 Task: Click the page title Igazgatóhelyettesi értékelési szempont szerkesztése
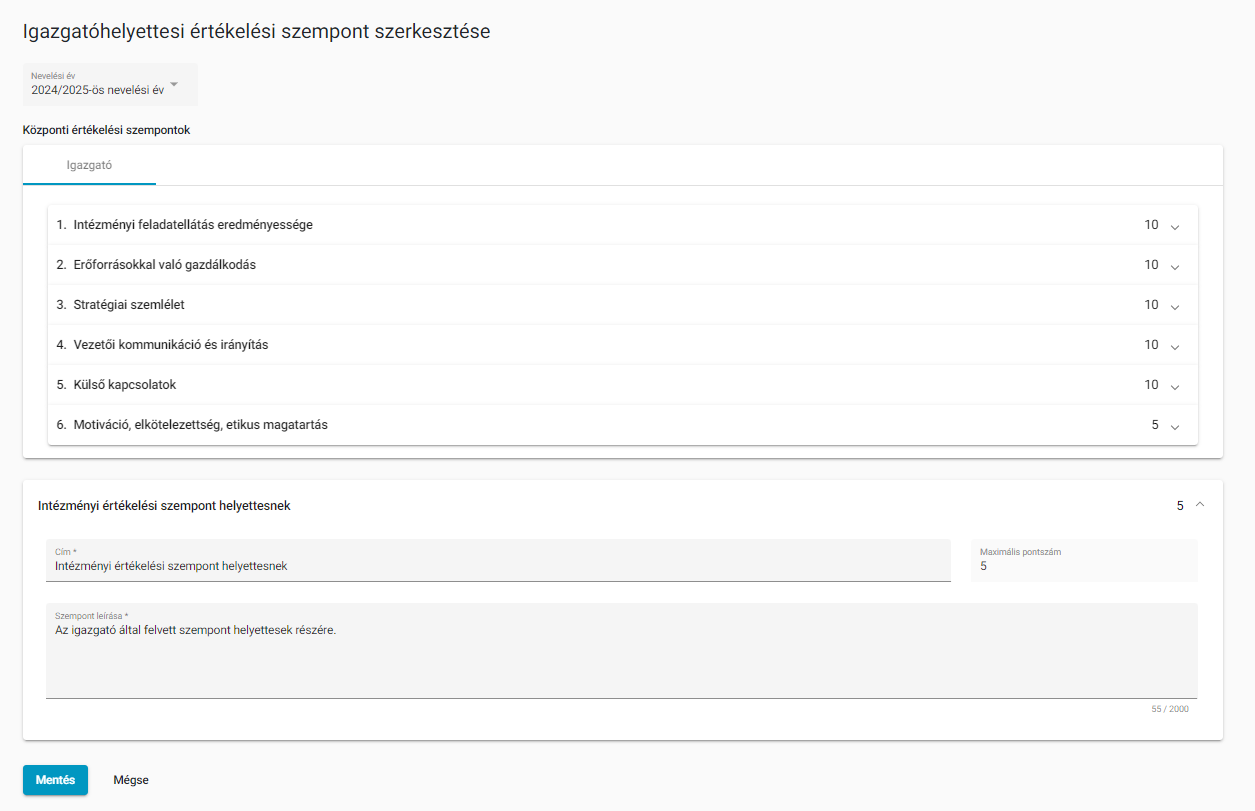tap(257, 32)
